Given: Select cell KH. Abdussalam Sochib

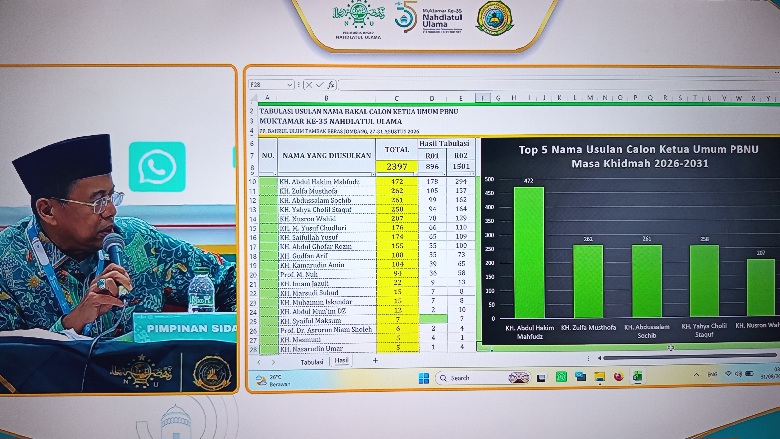Looking at the screenshot, I should pos(326,200).
